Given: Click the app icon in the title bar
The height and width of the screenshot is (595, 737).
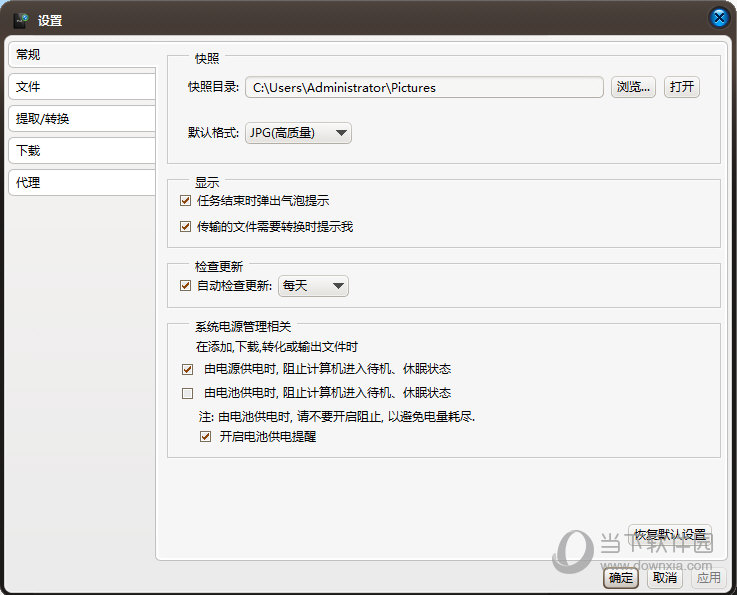Looking at the screenshot, I should click(21, 20).
